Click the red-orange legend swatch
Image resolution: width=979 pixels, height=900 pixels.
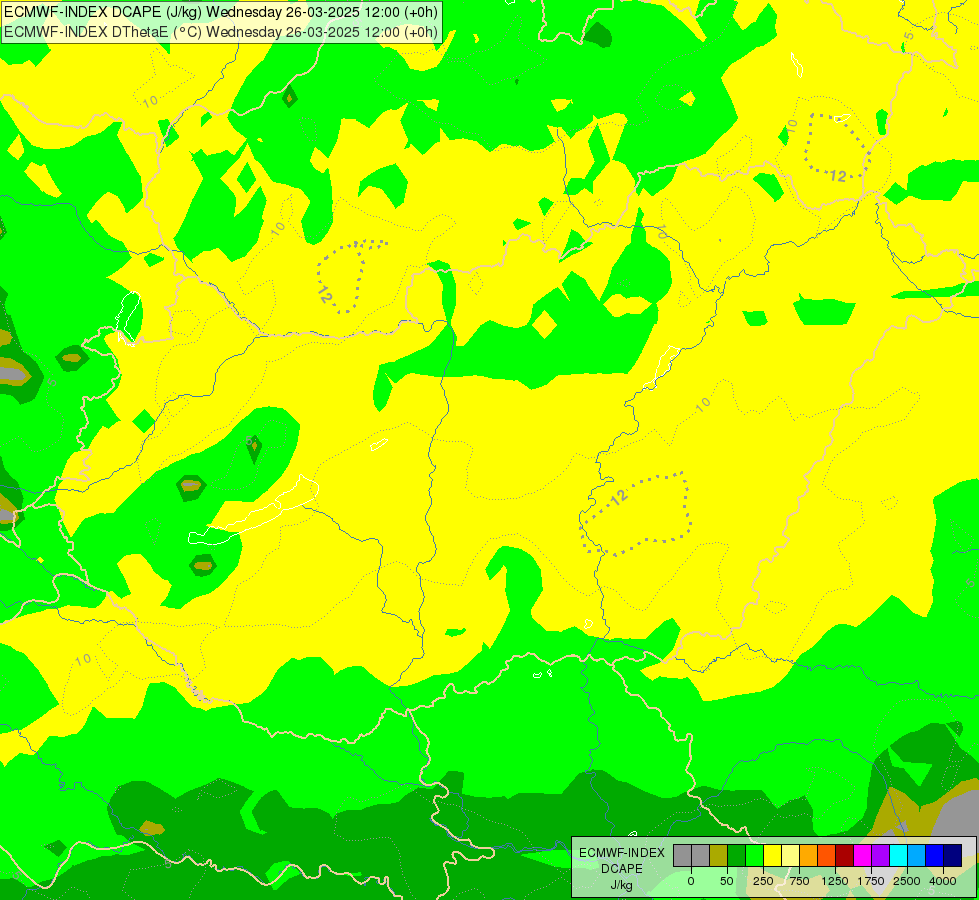click(827, 856)
